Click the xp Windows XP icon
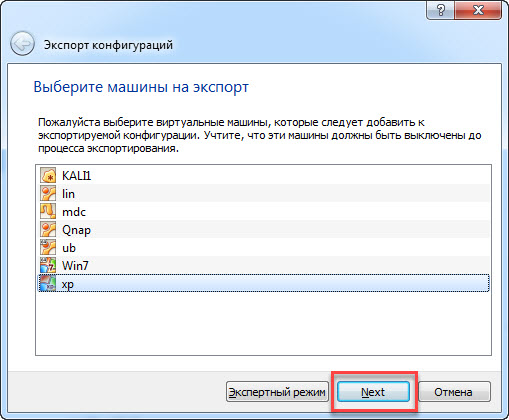509x420 pixels. pos(48,283)
